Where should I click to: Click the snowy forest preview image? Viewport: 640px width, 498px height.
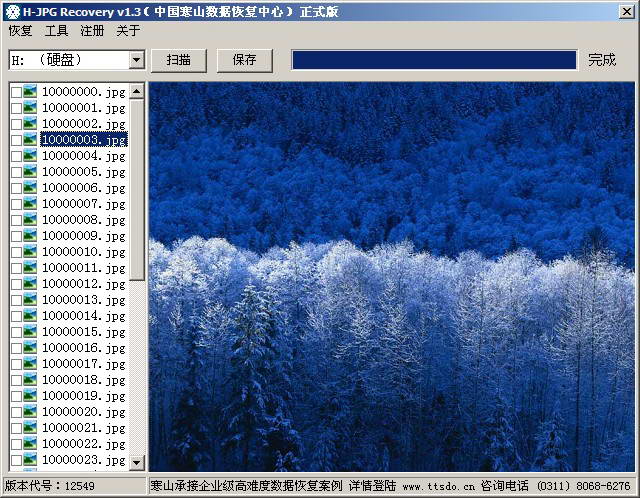pyautogui.click(x=392, y=277)
